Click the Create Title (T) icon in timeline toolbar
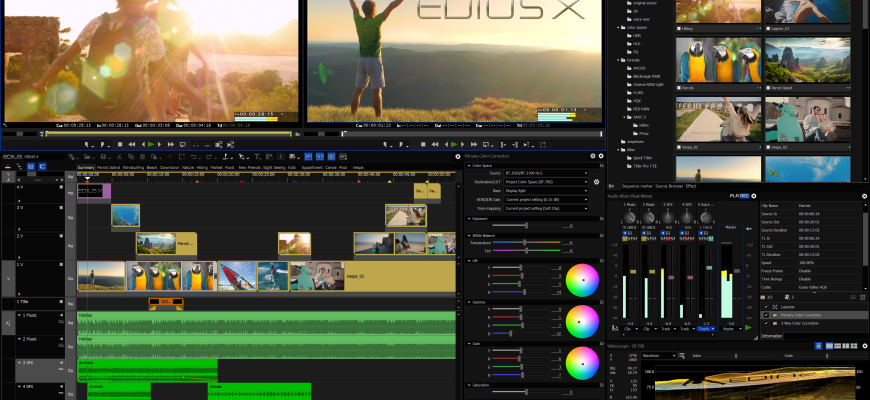Screen dimensions: 870x400 [257, 157]
